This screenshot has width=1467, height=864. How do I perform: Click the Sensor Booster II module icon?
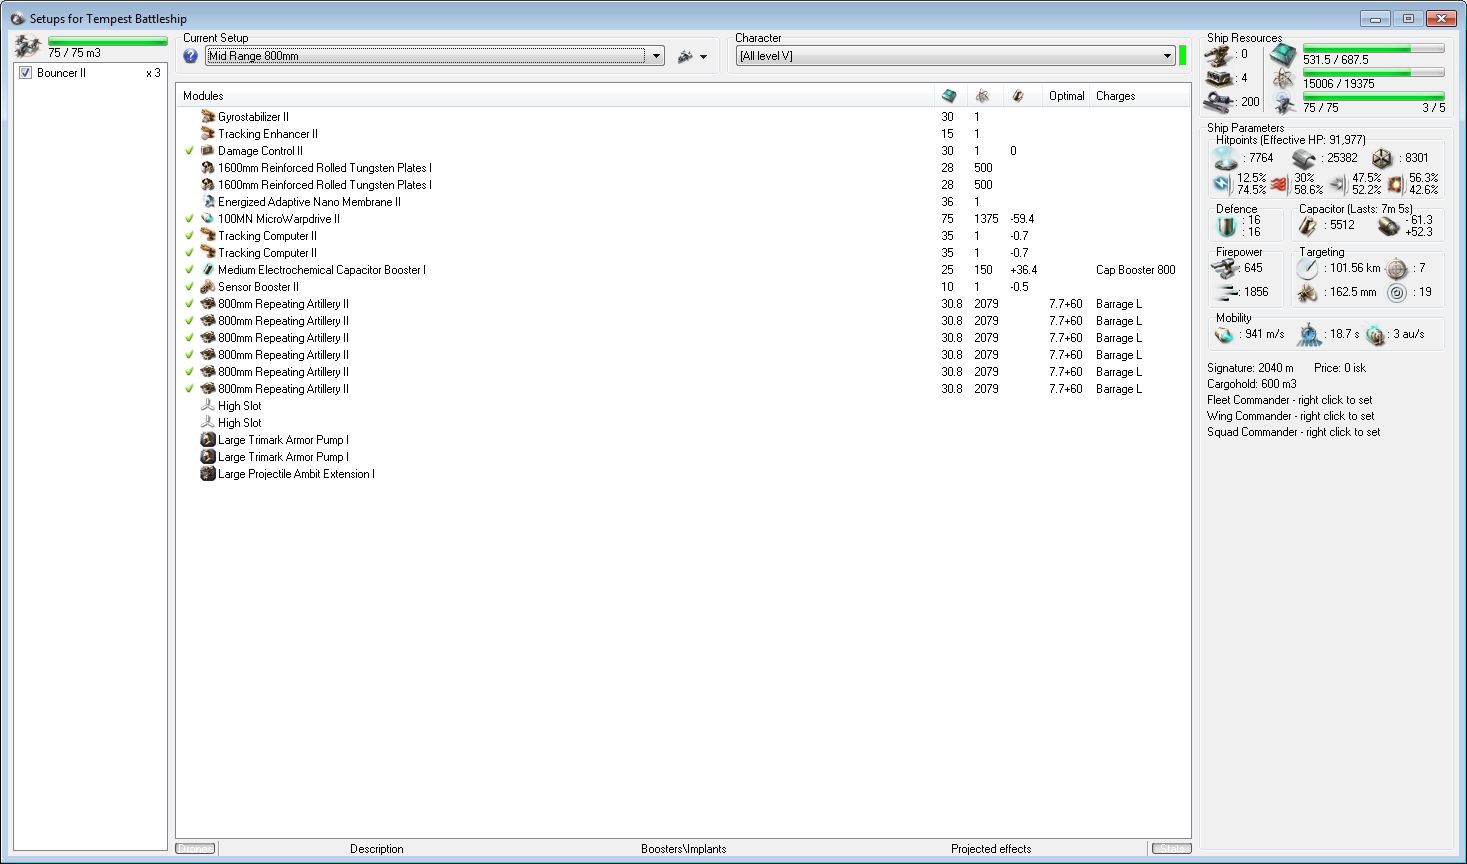pos(208,287)
